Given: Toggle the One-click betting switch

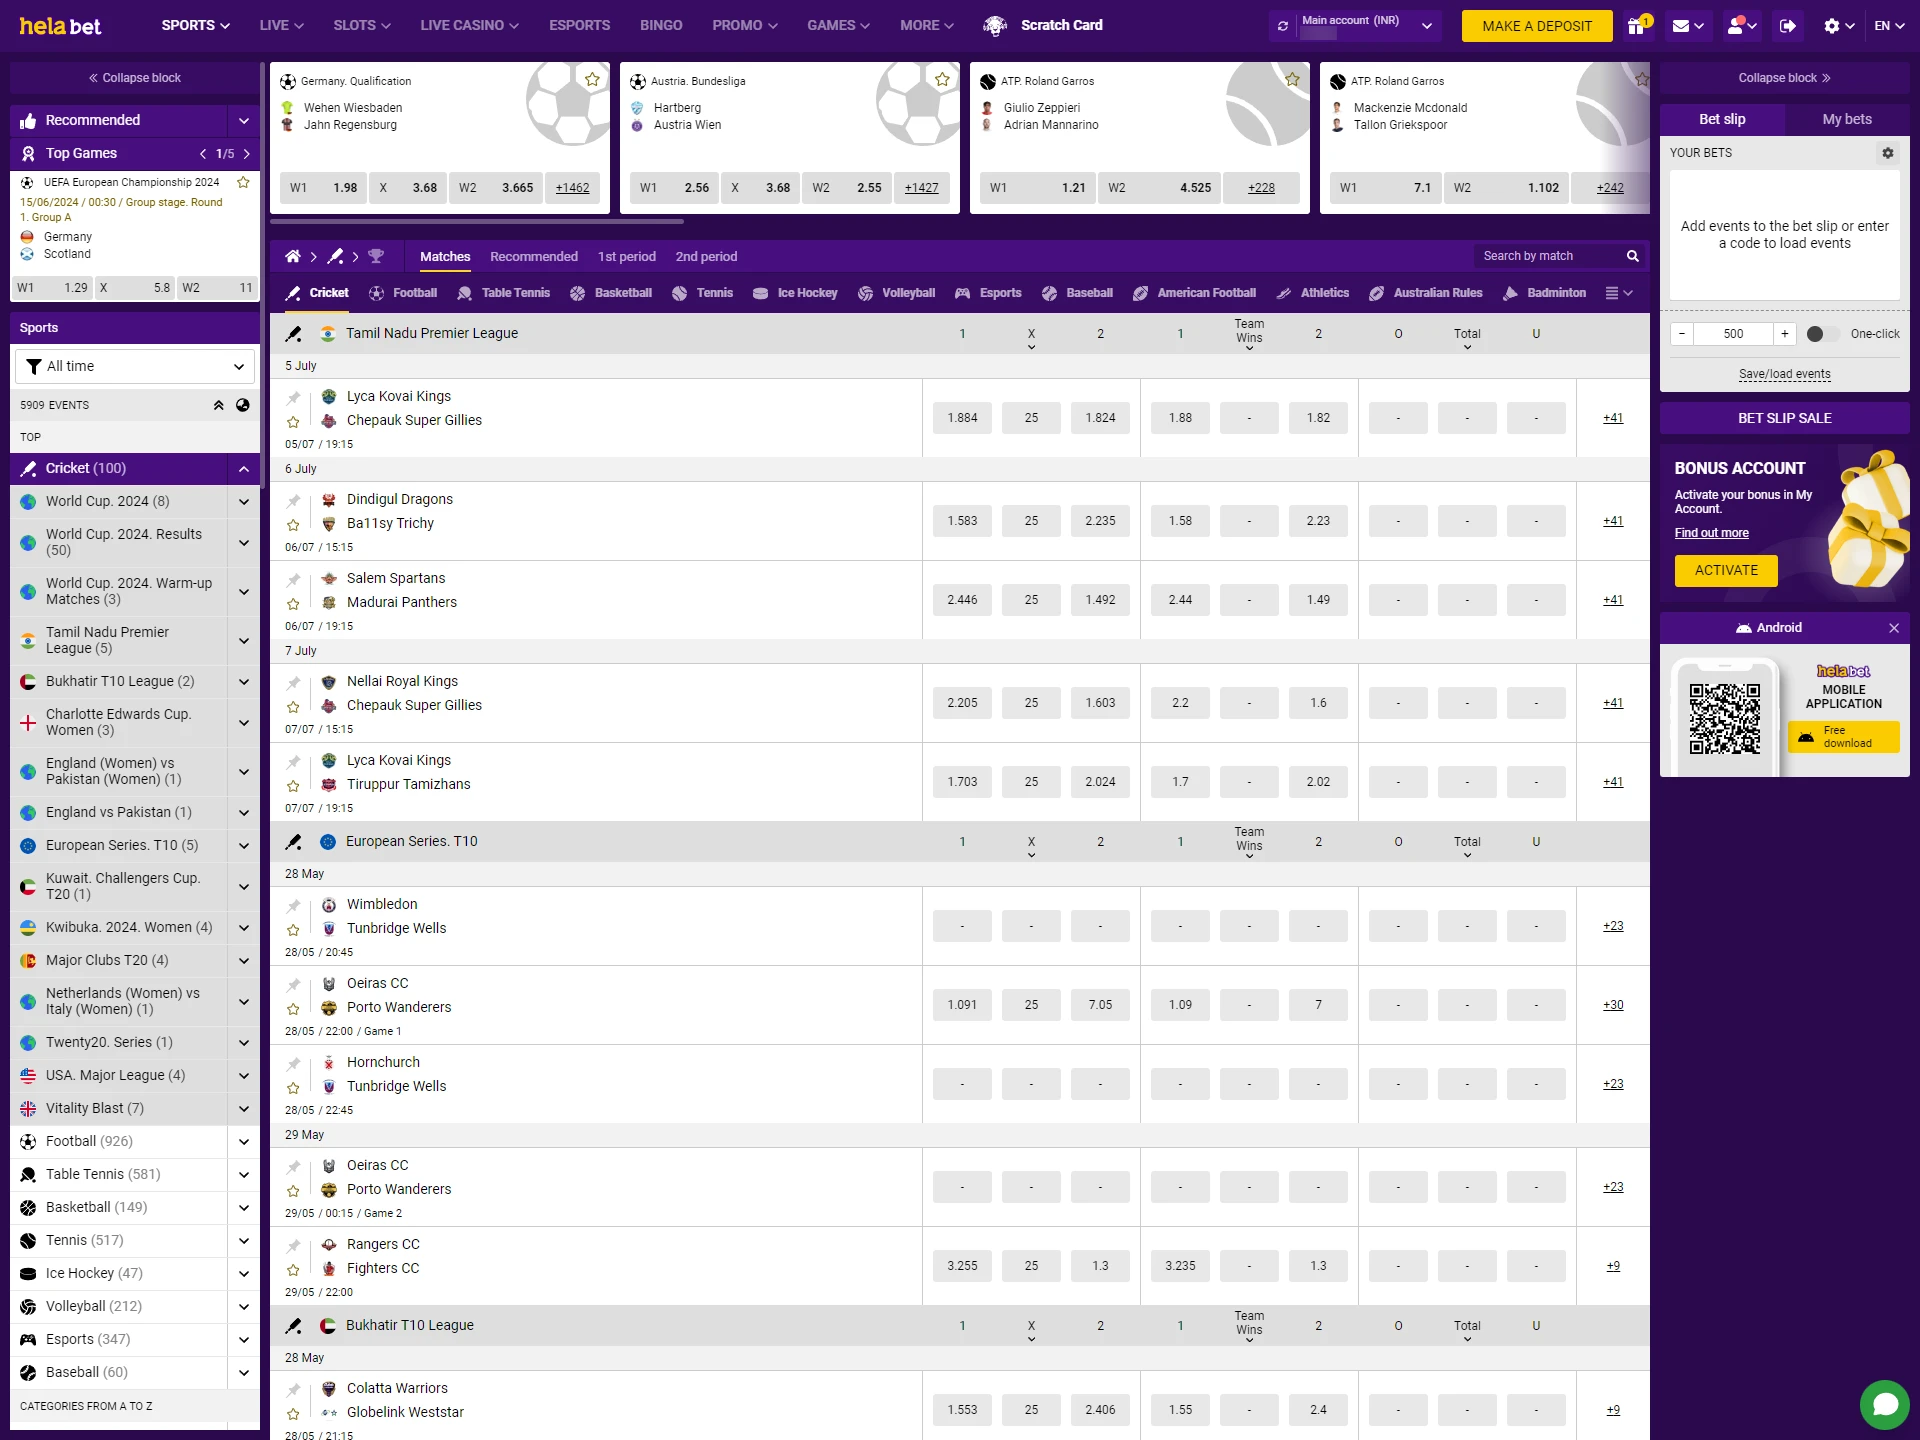Looking at the screenshot, I should tap(1817, 334).
